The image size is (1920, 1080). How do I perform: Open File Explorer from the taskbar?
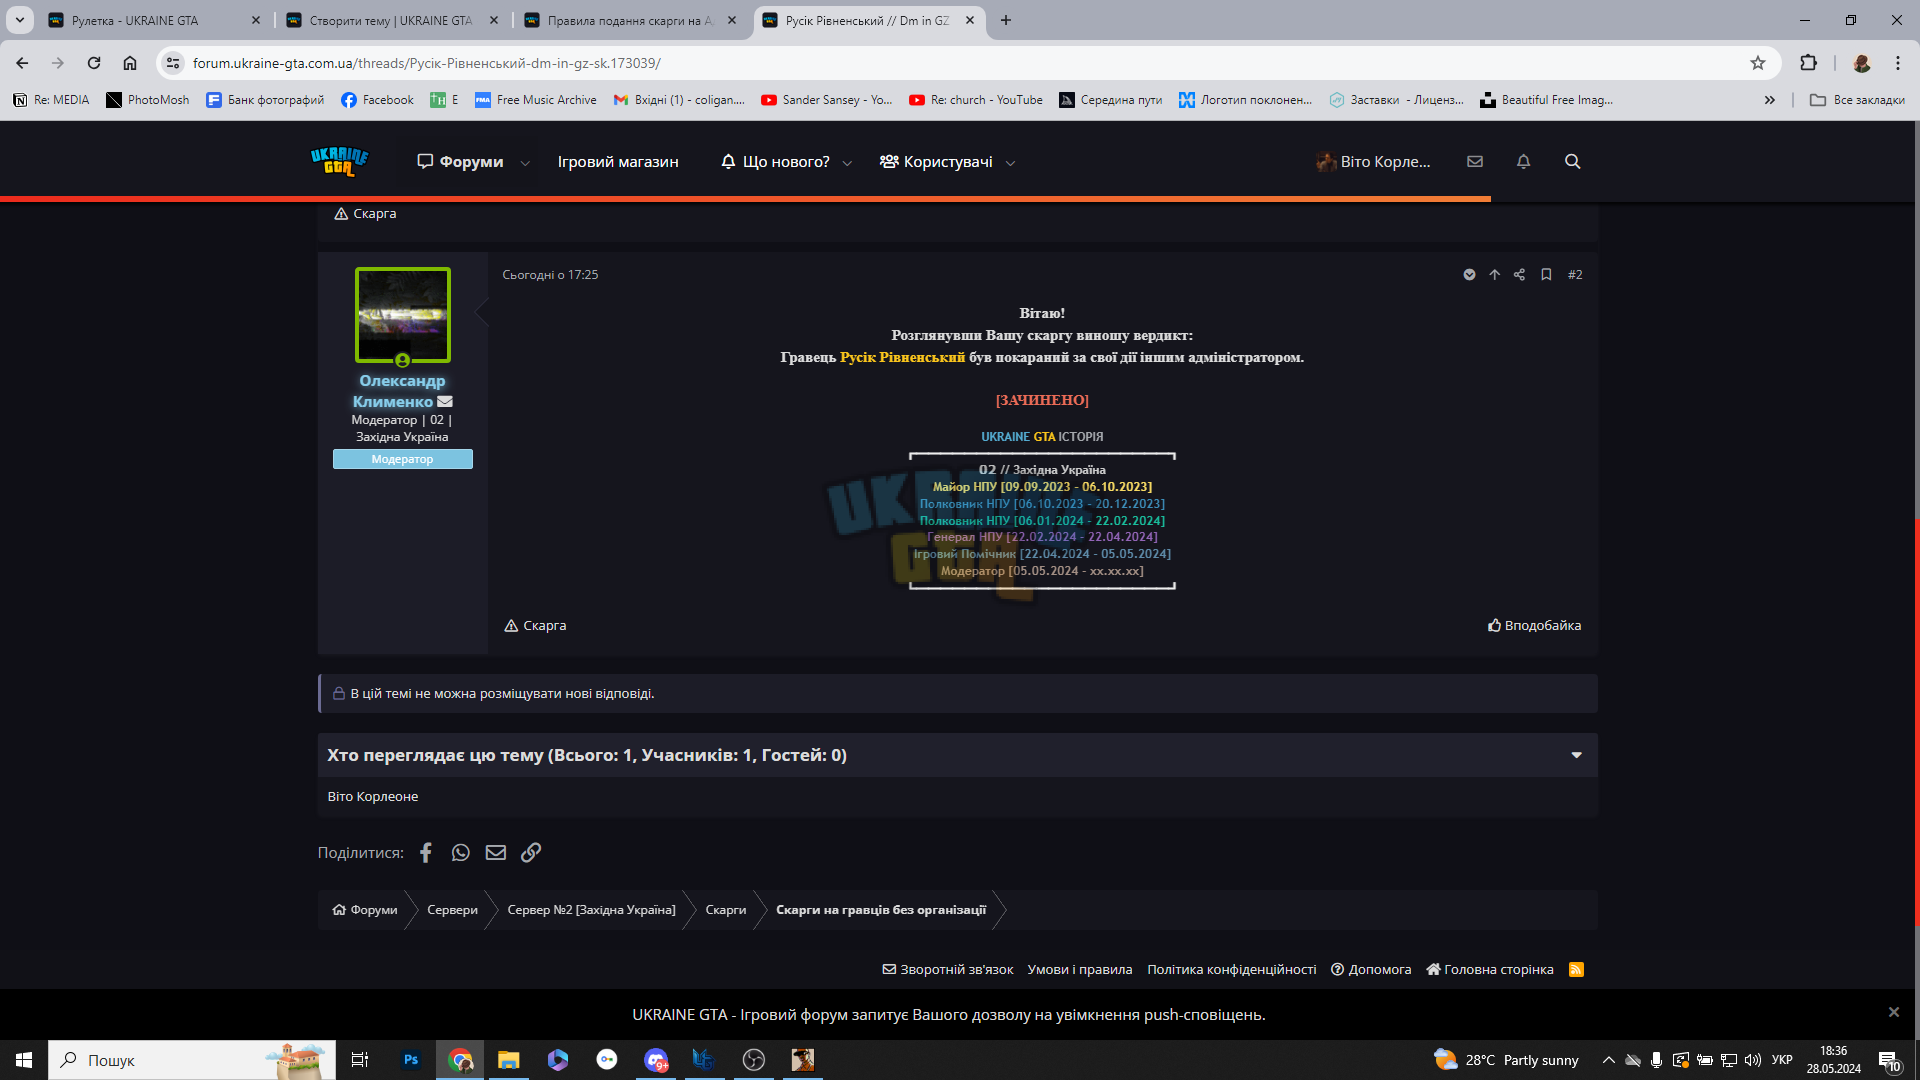509,1060
